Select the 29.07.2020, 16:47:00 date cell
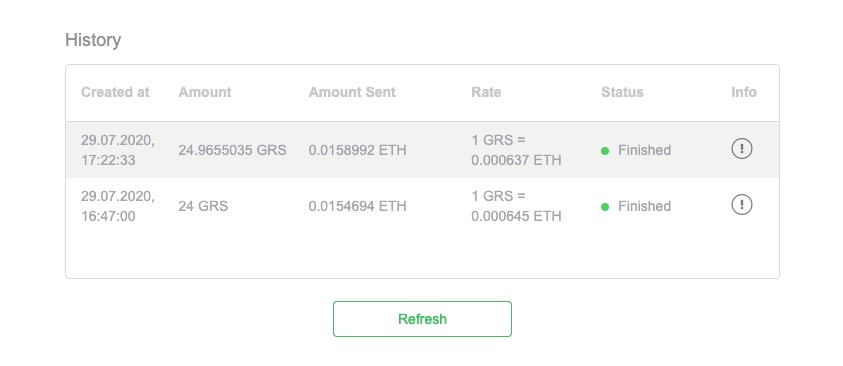The image size is (843, 366). (118, 206)
